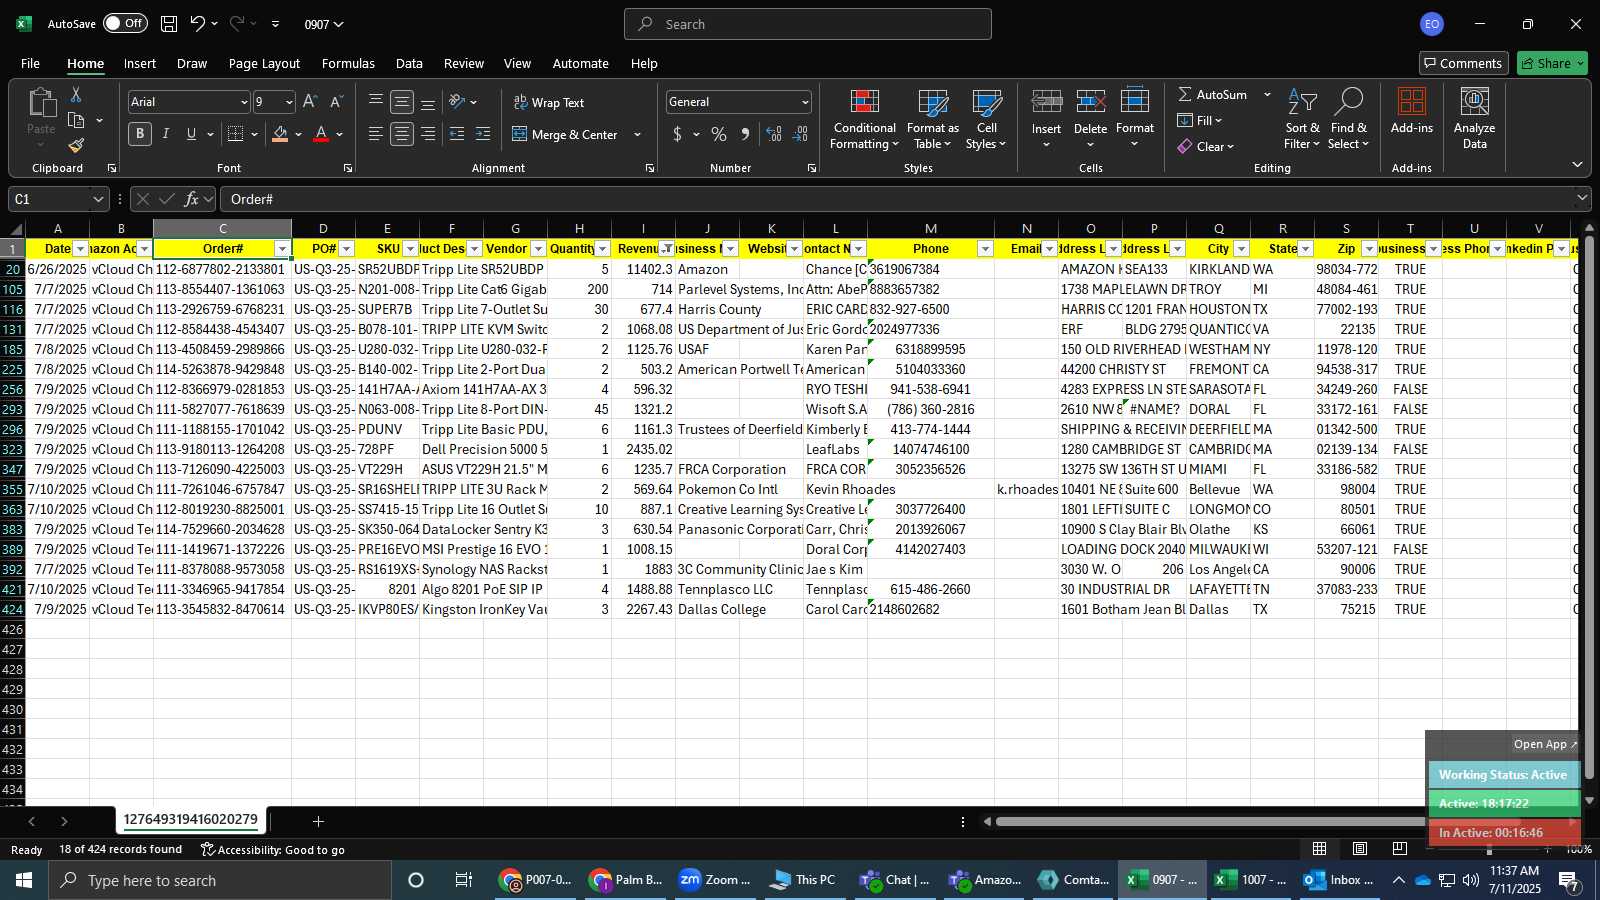Click Font Color red swatch
The image size is (1600, 900).
click(x=321, y=134)
